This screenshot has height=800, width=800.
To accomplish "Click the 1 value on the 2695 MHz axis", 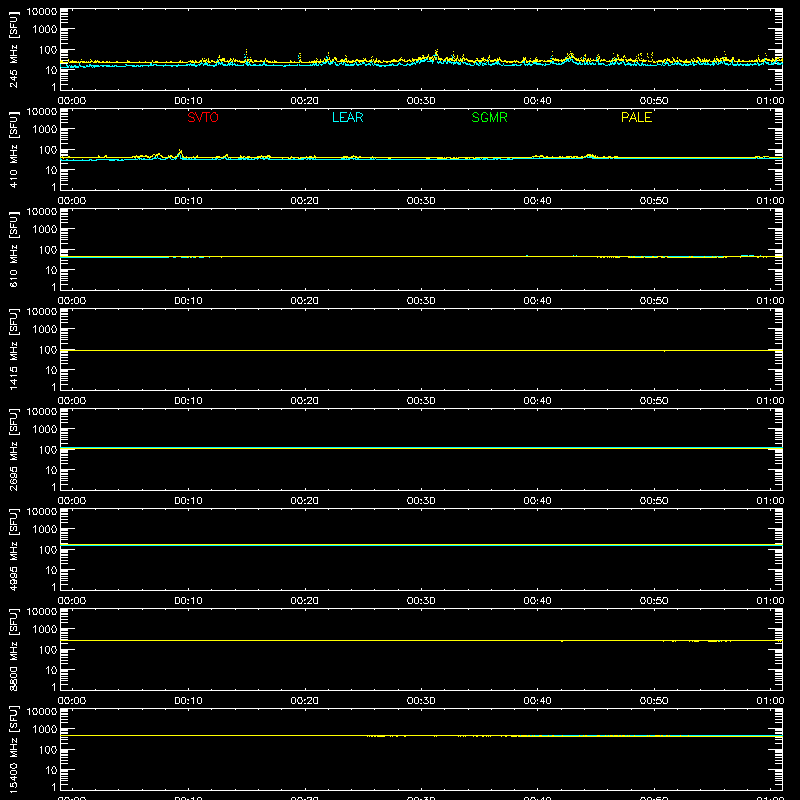I will (54, 487).
